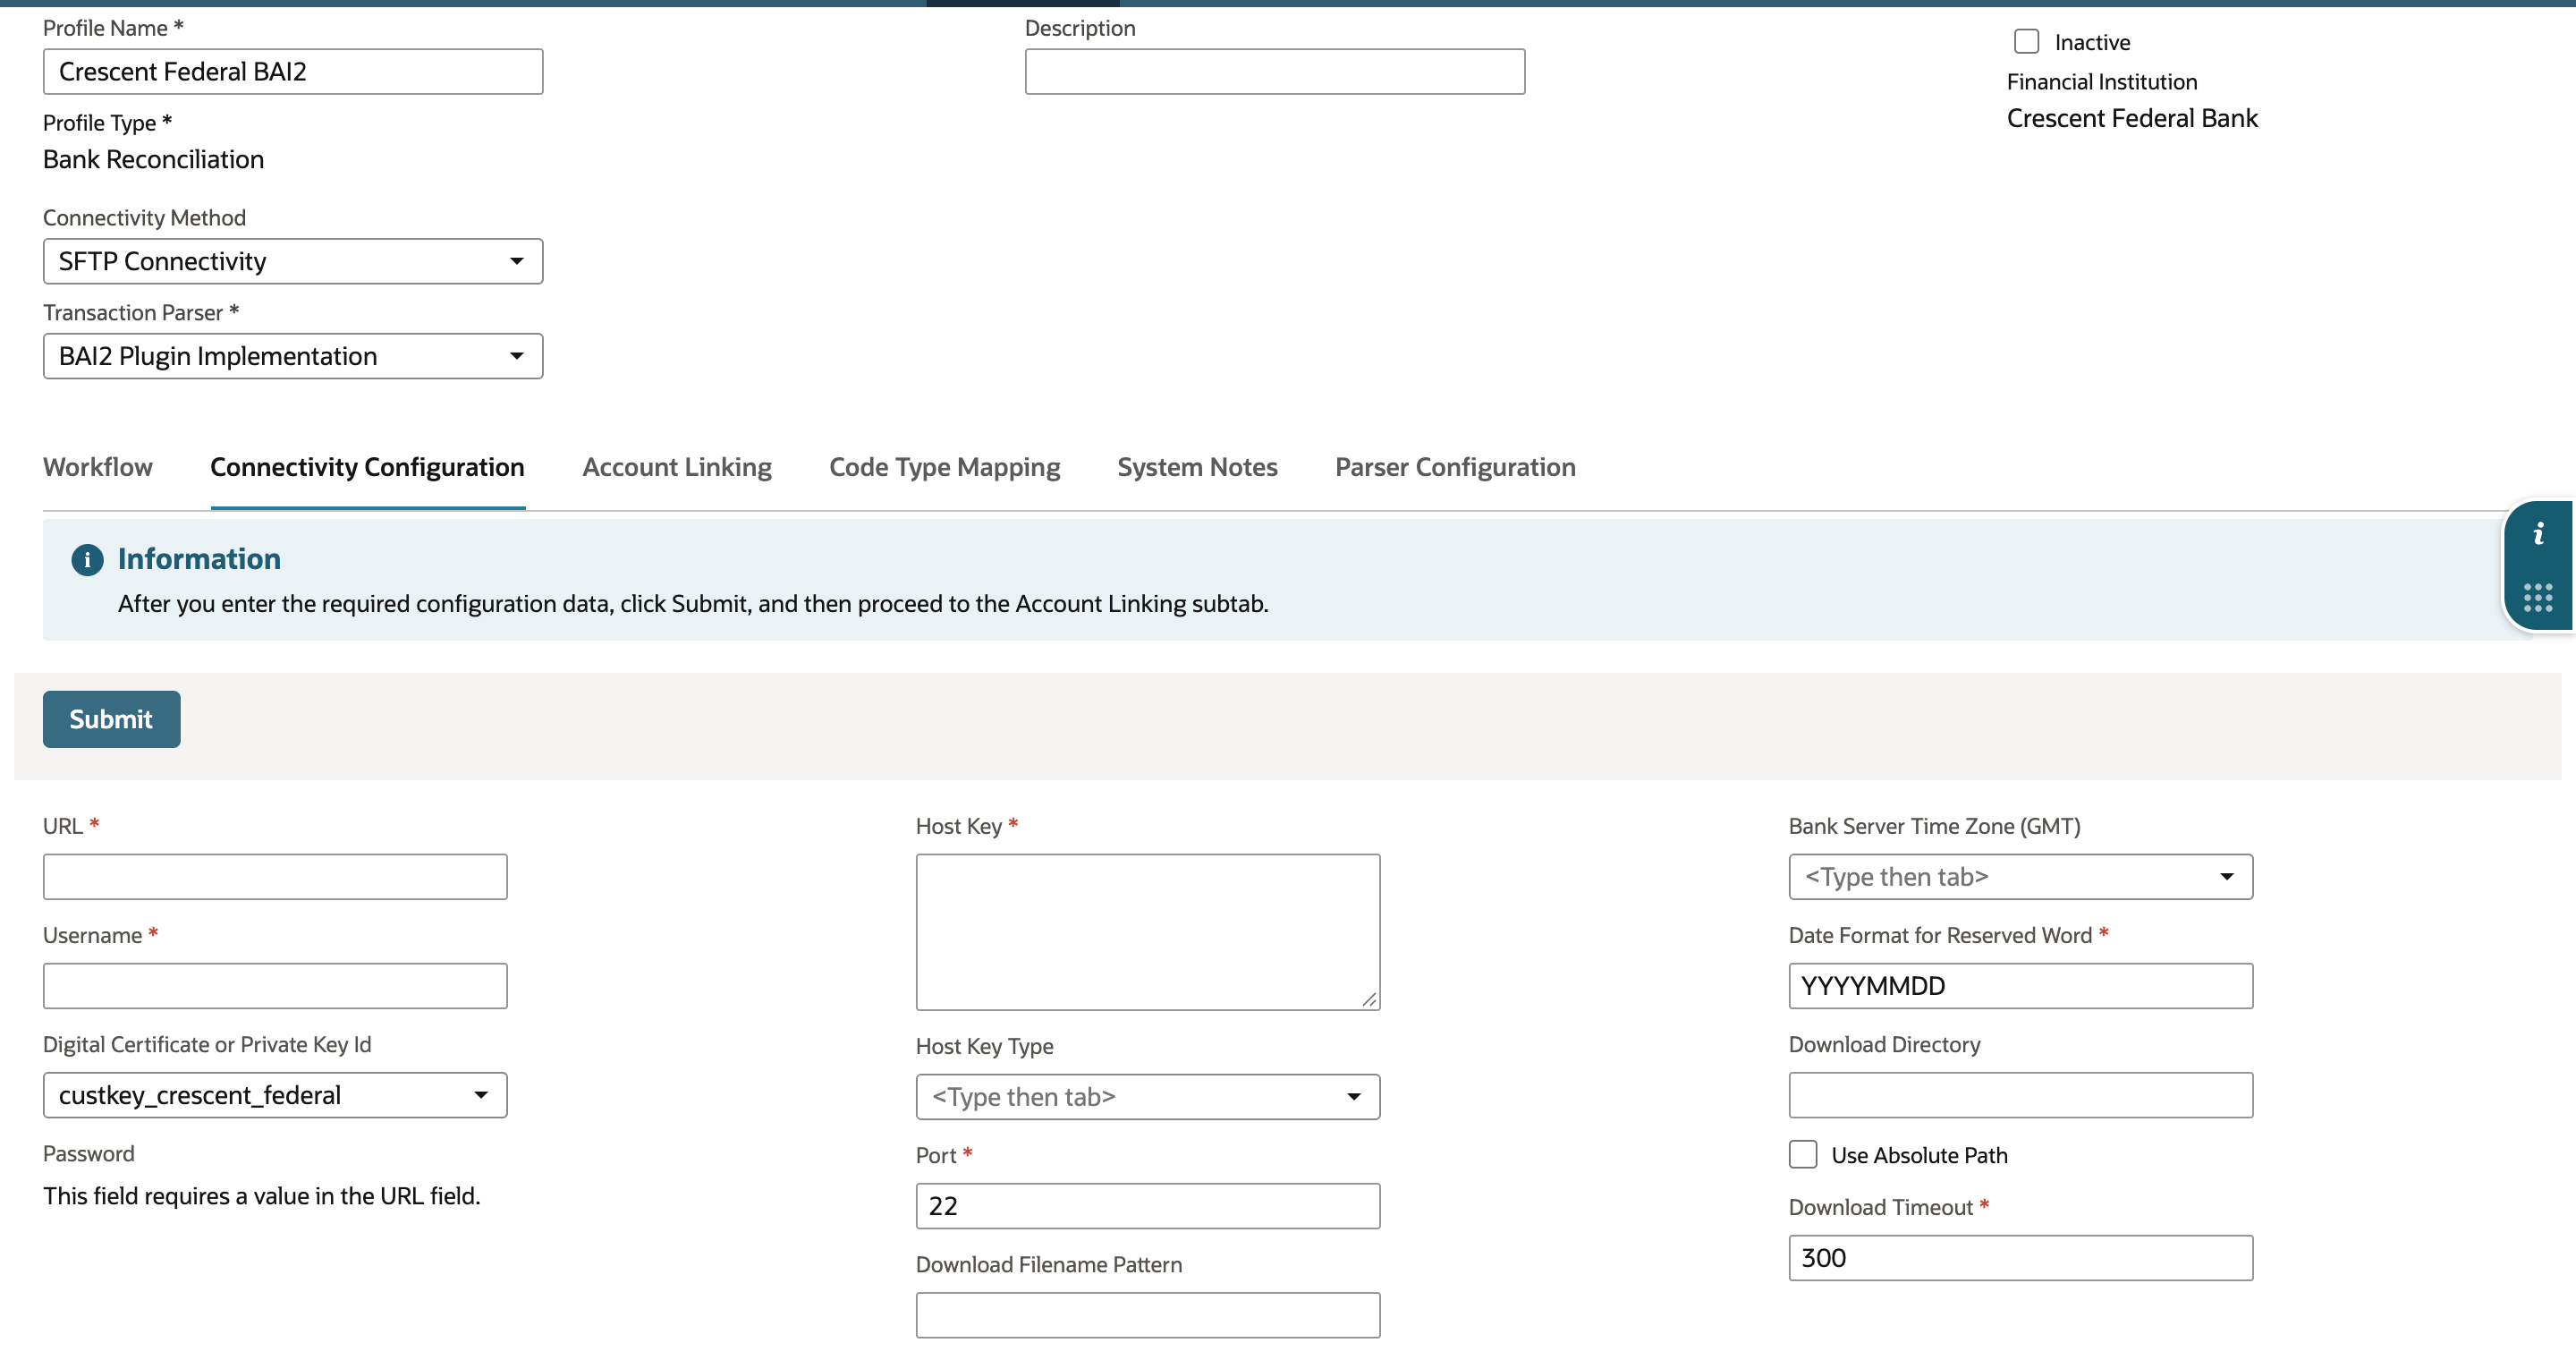Viewport: 2576px width, 1360px height.
Task: Click the info icon on side panel
Action: pyautogui.click(x=2538, y=534)
